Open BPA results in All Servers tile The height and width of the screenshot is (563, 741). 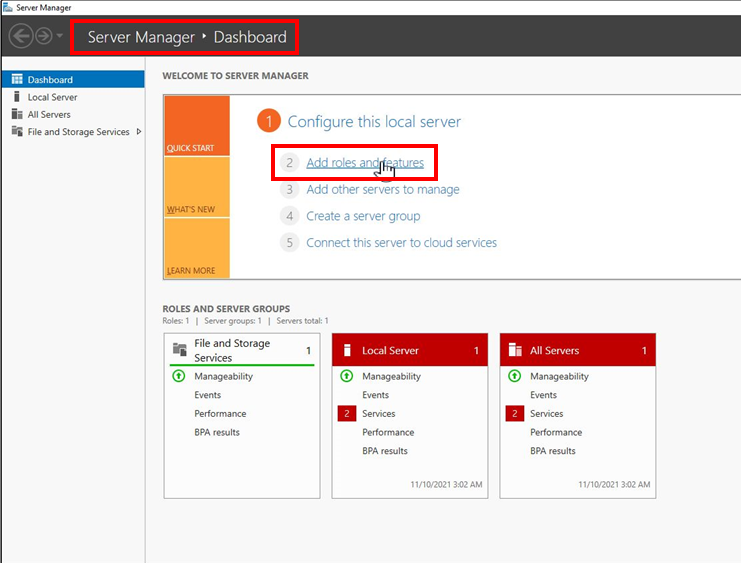point(552,451)
